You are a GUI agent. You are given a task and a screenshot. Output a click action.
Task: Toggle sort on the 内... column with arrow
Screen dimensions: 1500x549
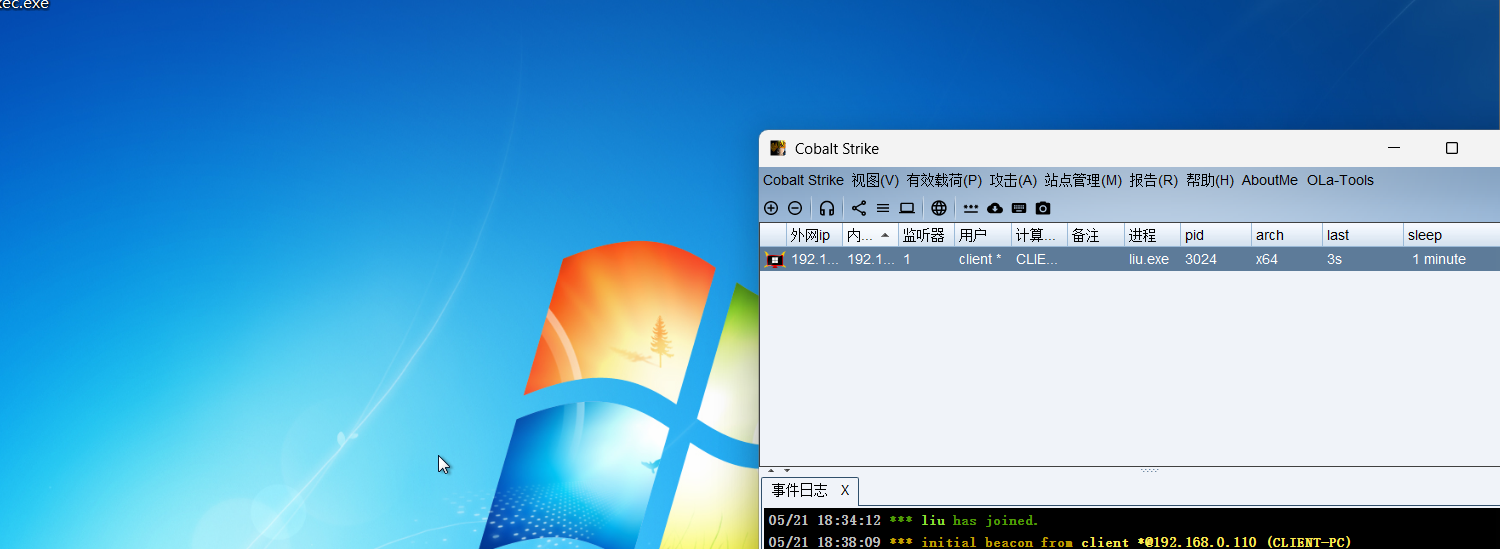[x=870, y=235]
